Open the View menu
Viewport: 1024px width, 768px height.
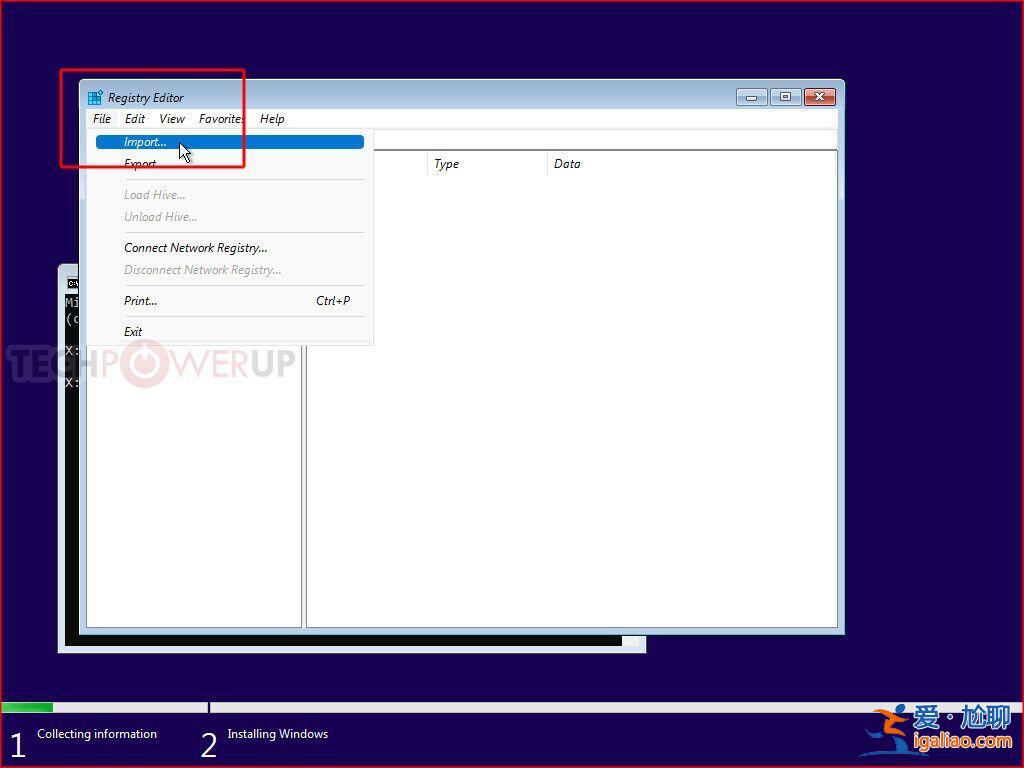click(170, 118)
